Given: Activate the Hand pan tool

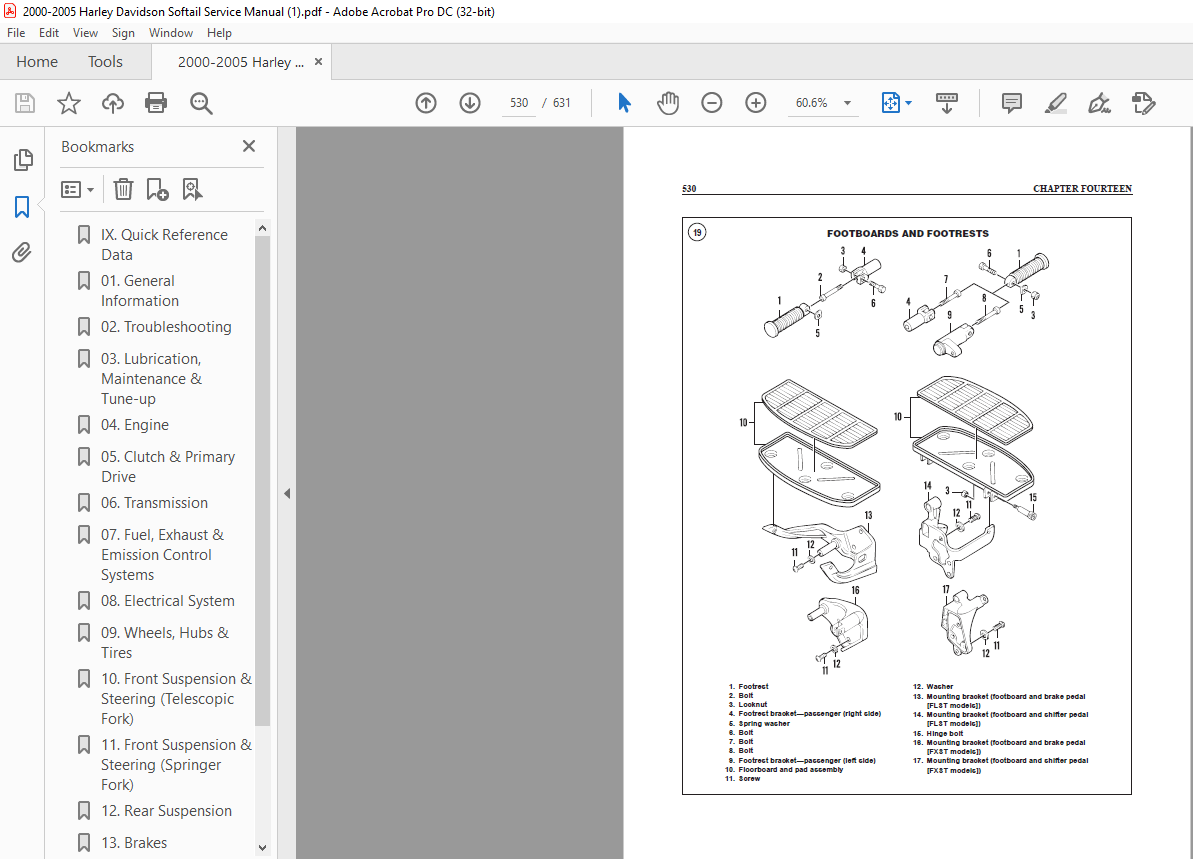Looking at the screenshot, I should tap(668, 103).
